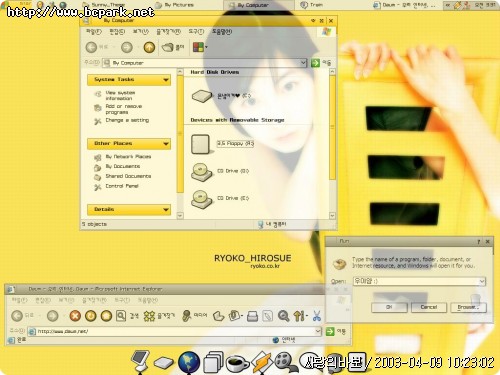Click Cancel in the Run dialog

tap(429, 307)
